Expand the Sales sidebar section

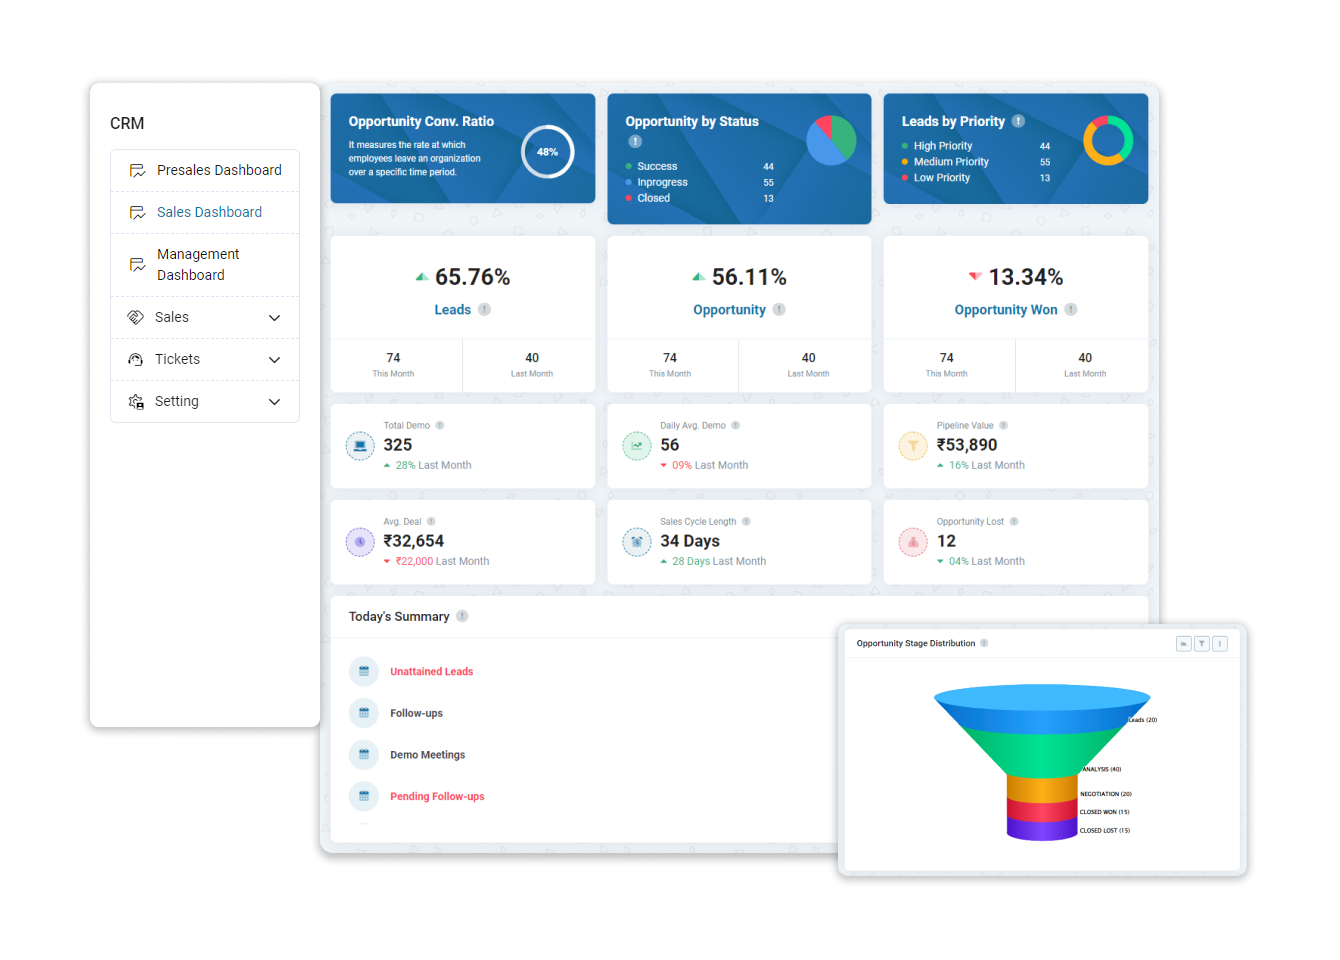point(205,317)
